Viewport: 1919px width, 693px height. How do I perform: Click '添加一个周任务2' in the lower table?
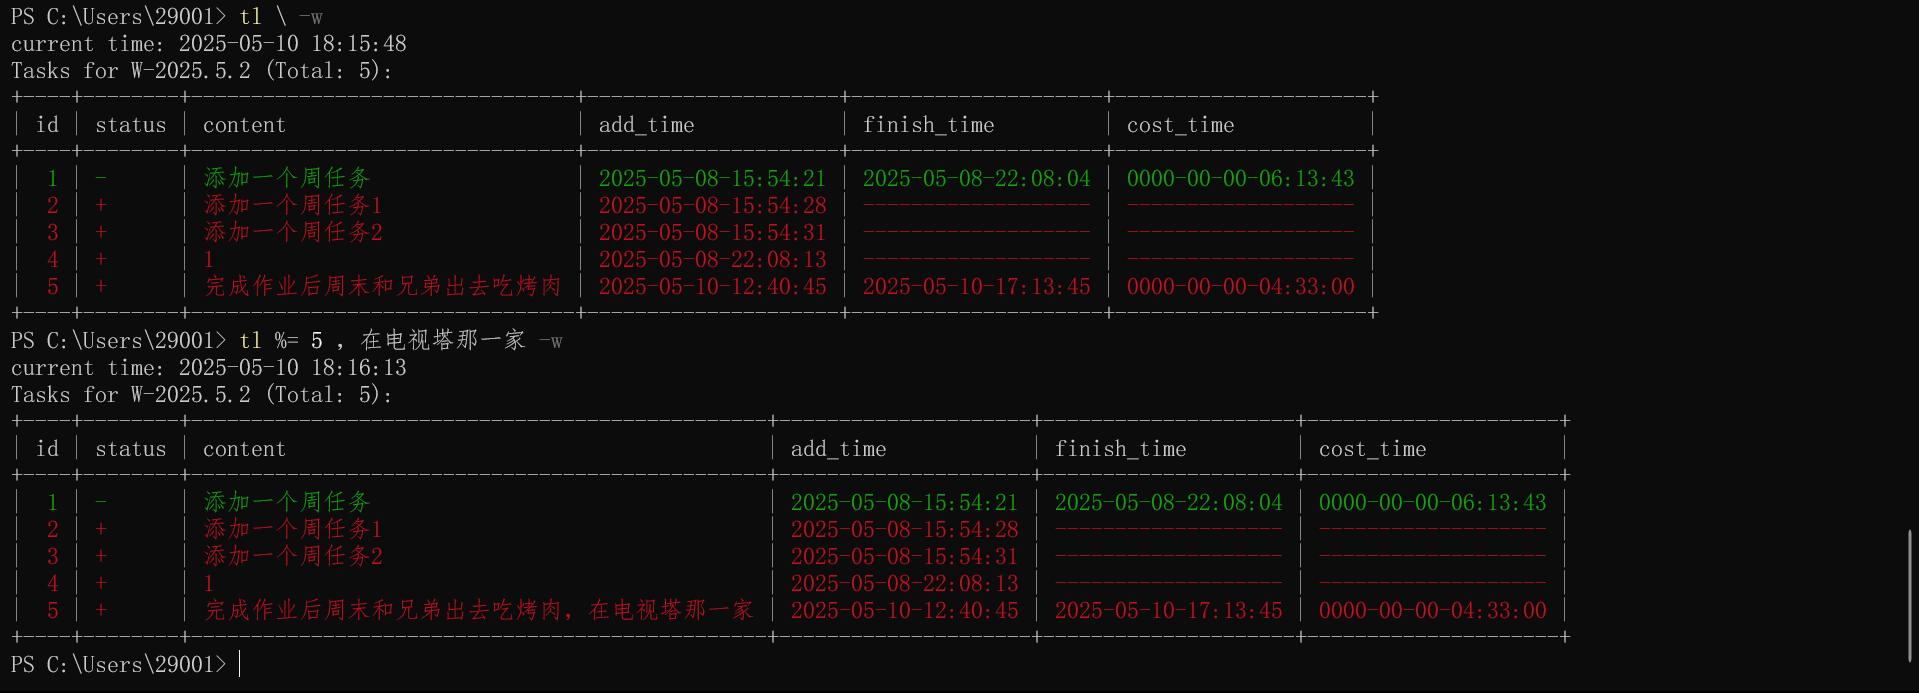(293, 556)
